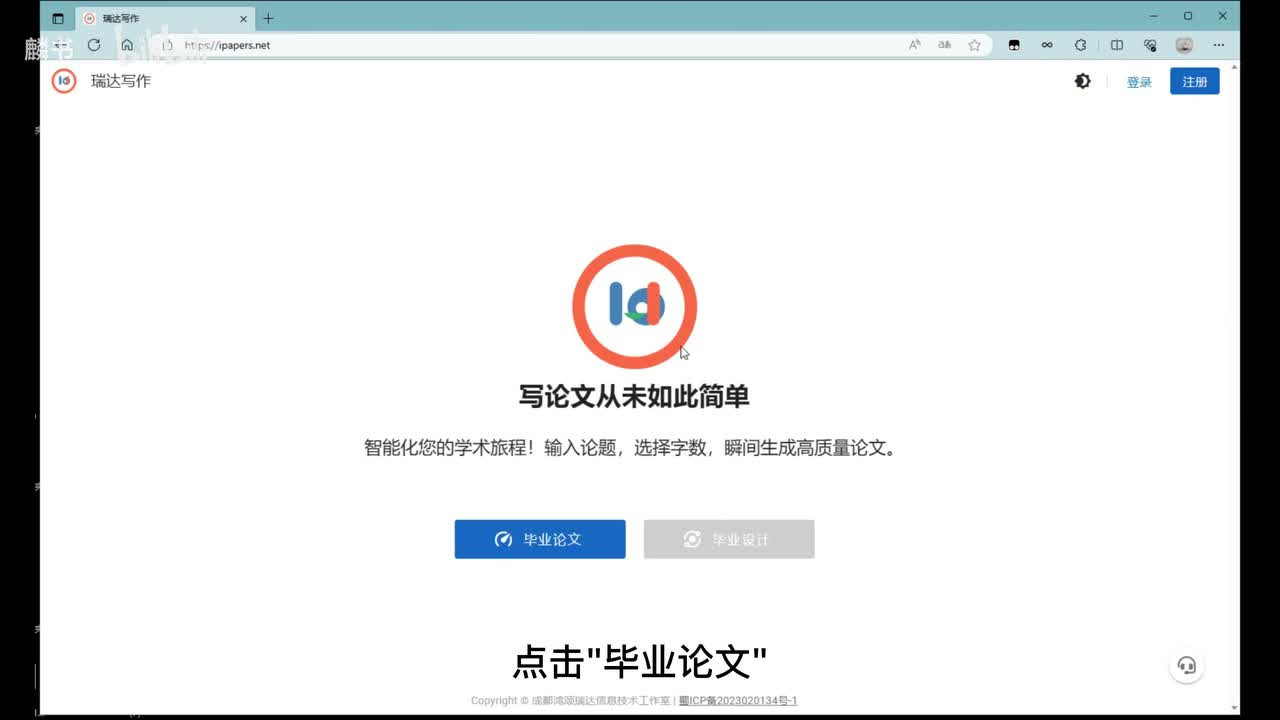Refresh the page with reload icon

(94, 45)
